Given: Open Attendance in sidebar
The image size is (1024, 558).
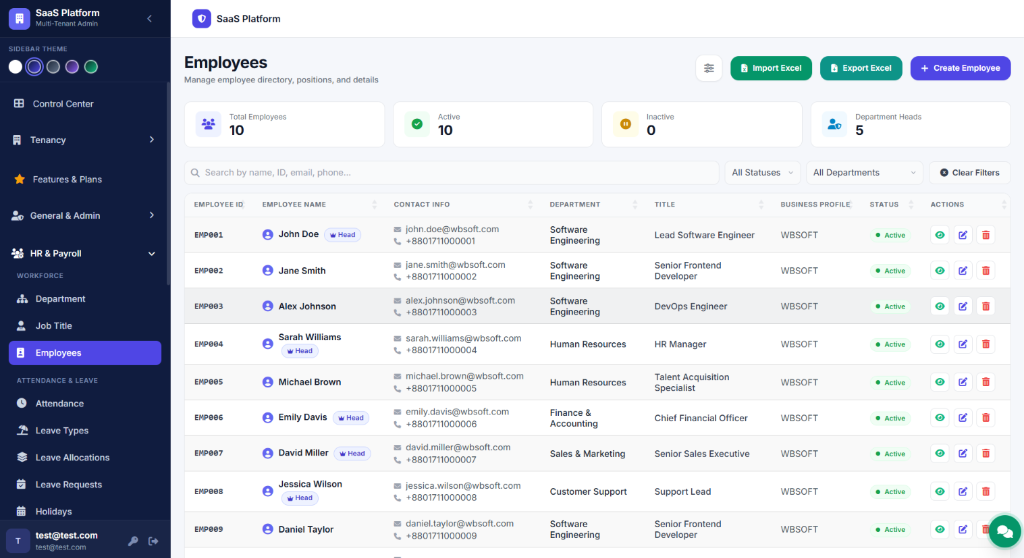Looking at the screenshot, I should pos(85,403).
